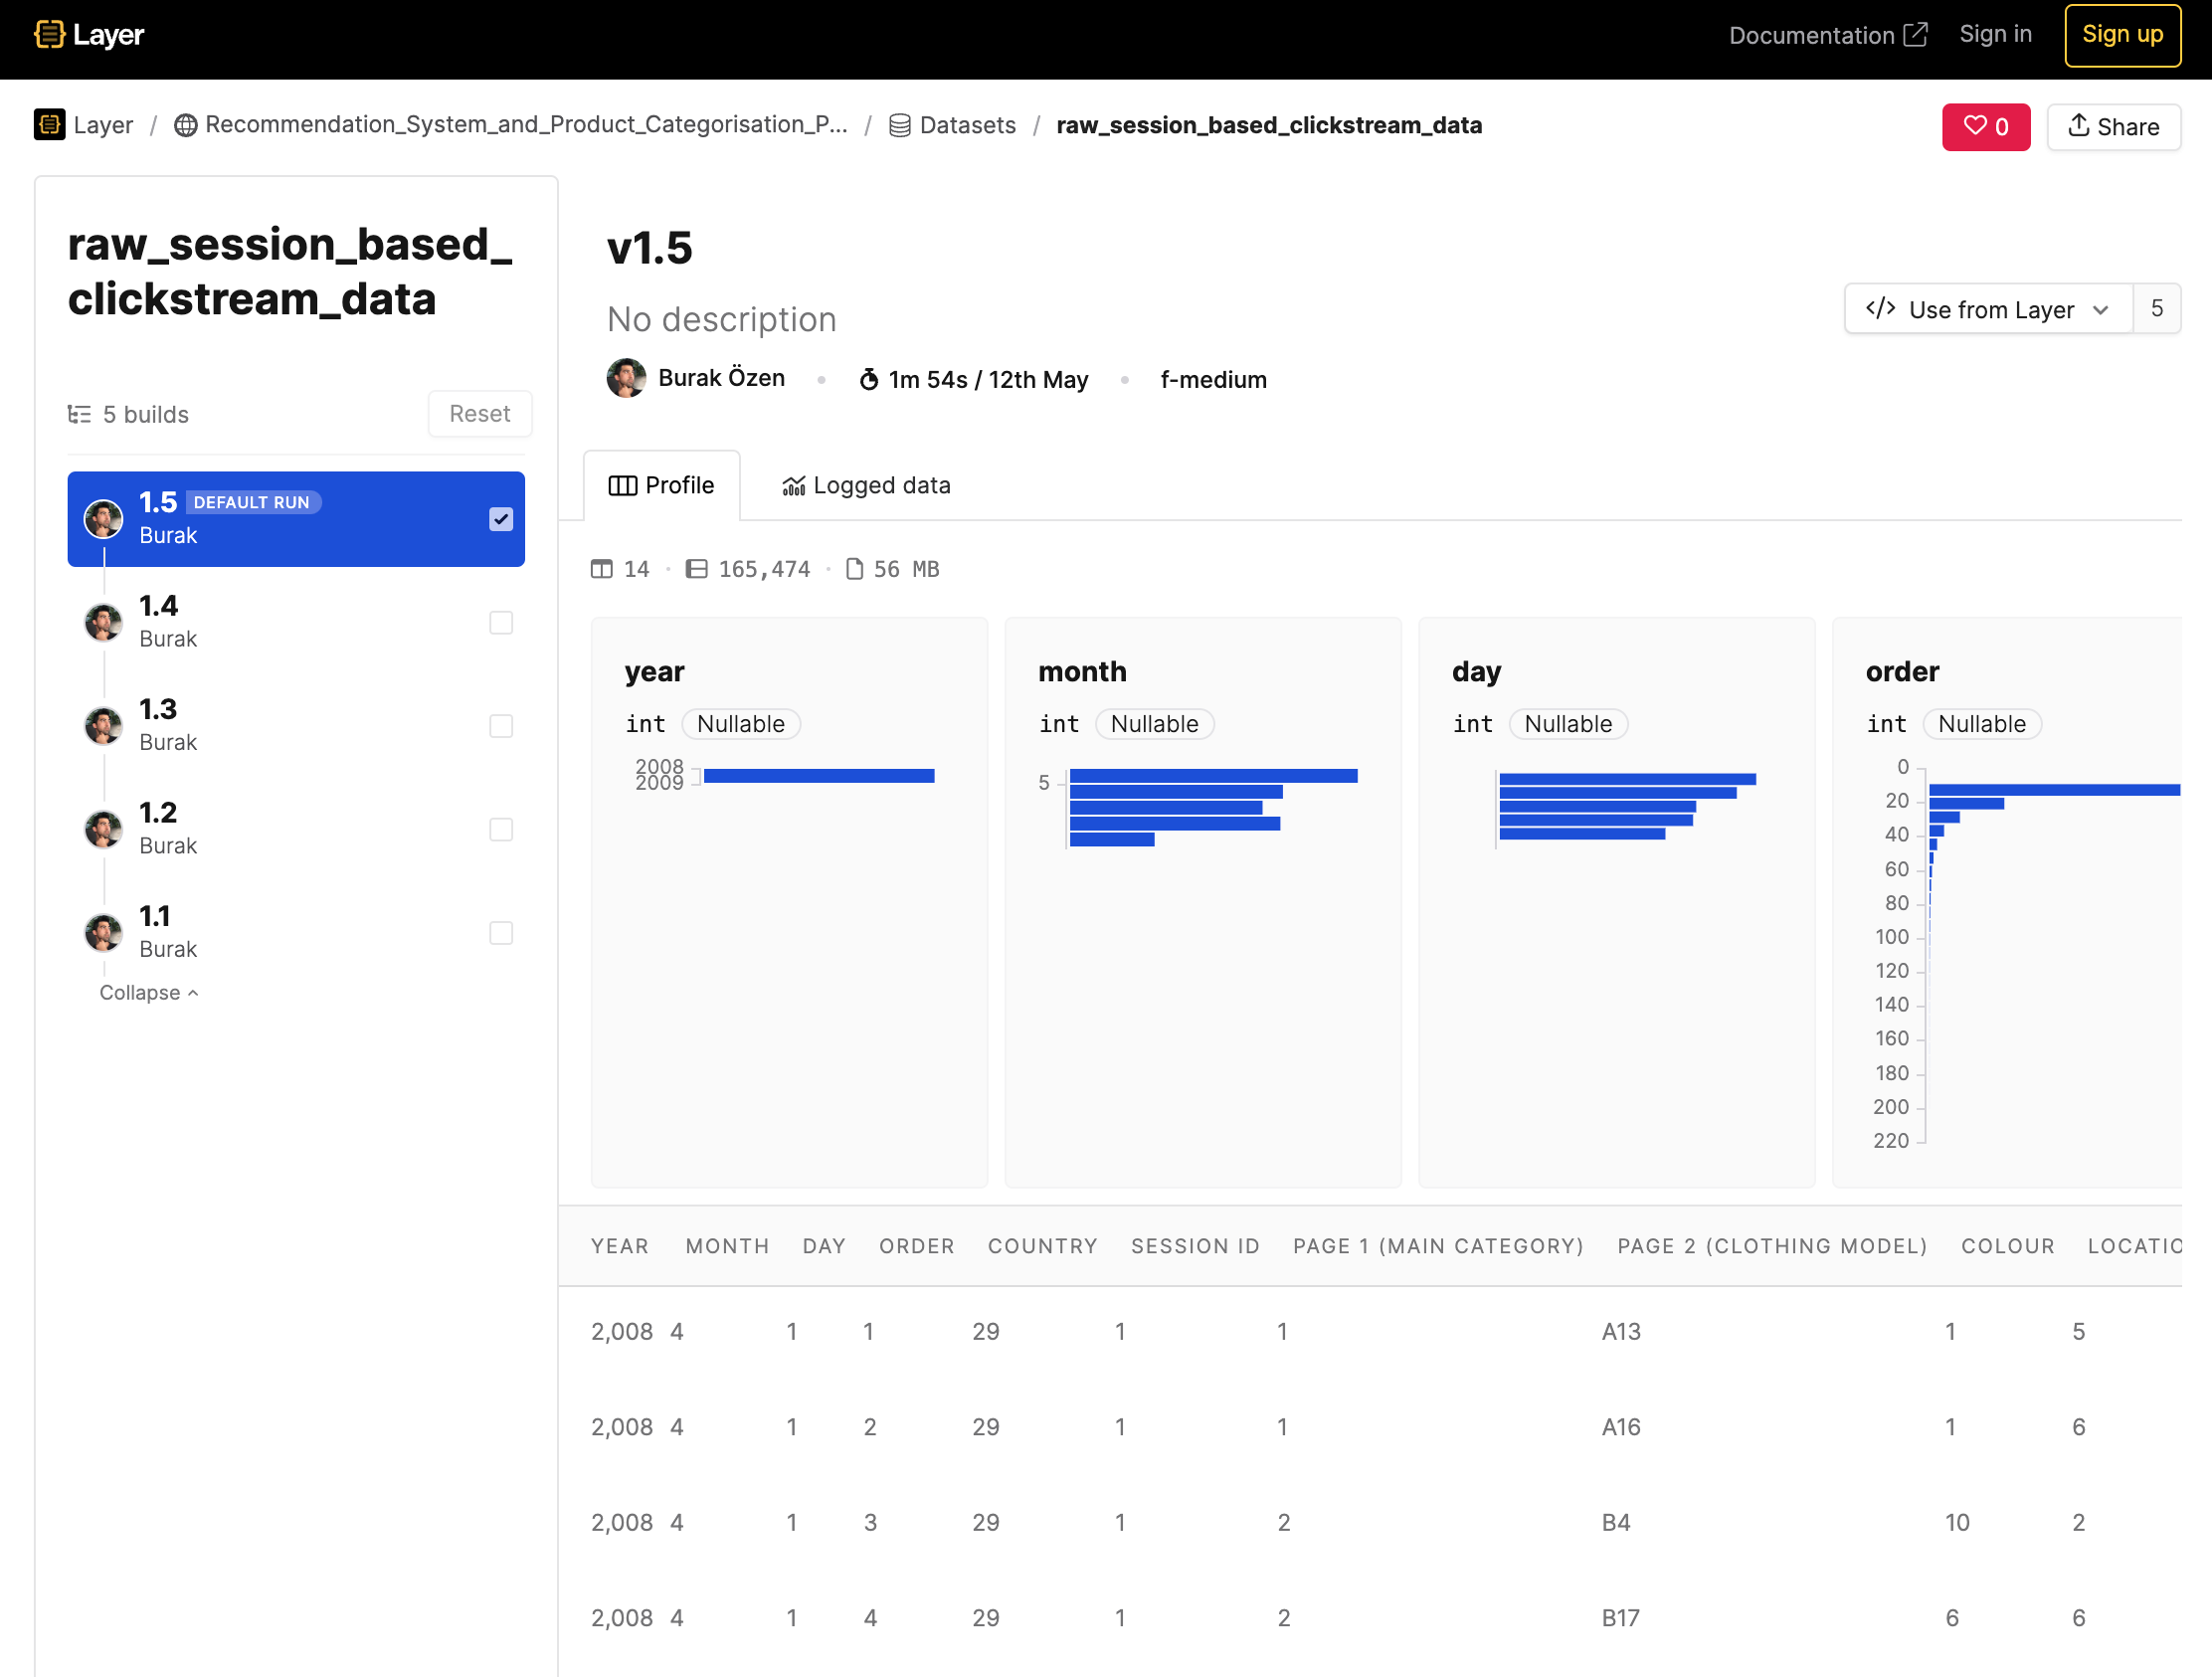Click the globe icon beside project name
This screenshot has width=2212, height=1677.
[x=185, y=125]
